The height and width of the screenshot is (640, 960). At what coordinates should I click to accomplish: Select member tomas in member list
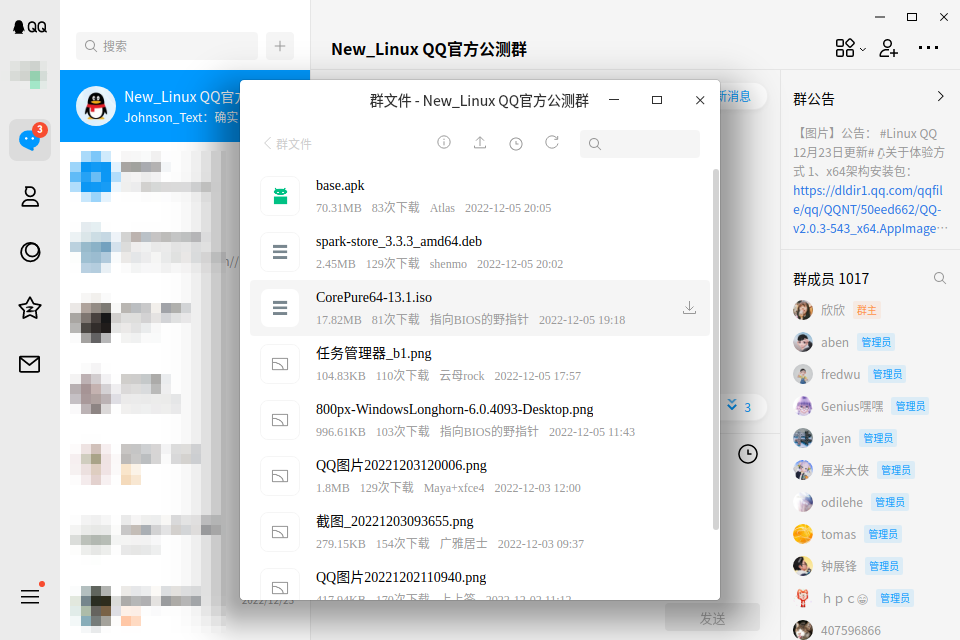coord(869,534)
